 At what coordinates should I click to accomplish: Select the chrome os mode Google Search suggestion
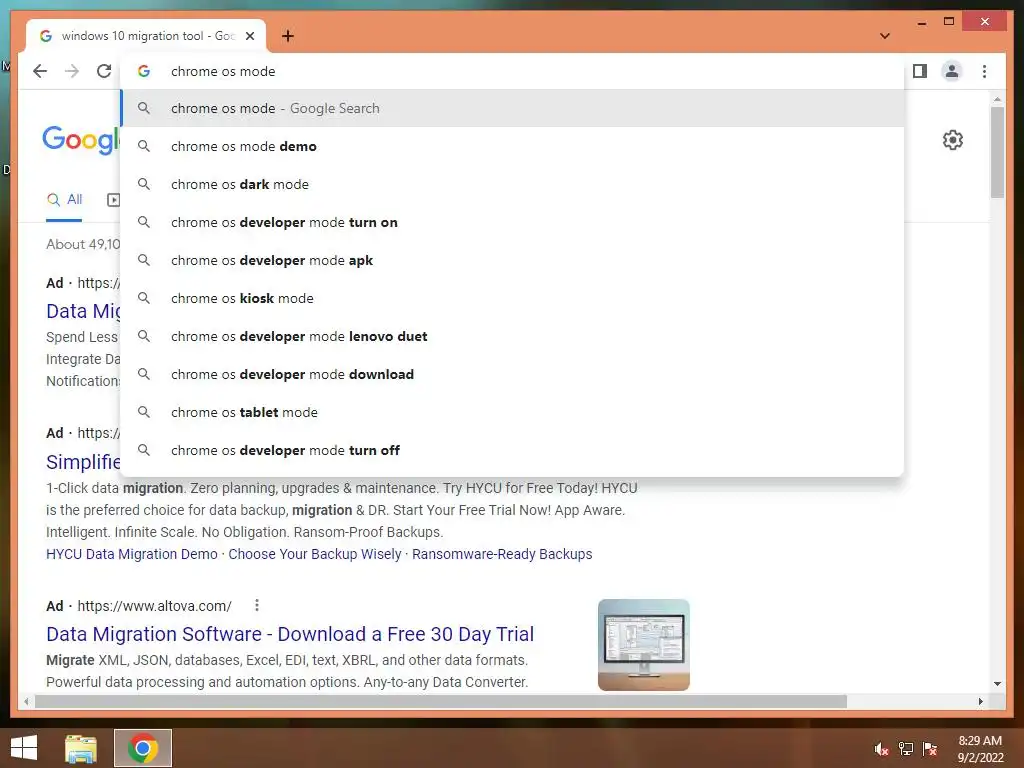pos(513,108)
